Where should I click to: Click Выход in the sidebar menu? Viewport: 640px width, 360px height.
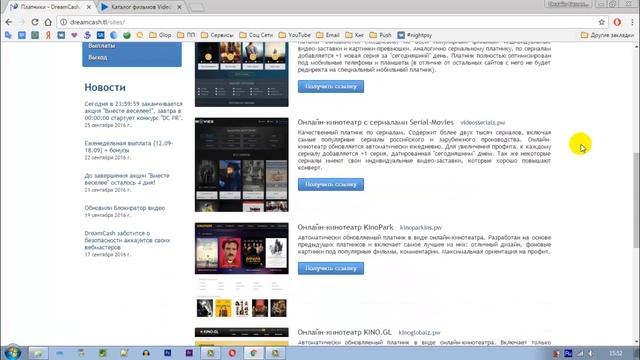pyautogui.click(x=98, y=58)
